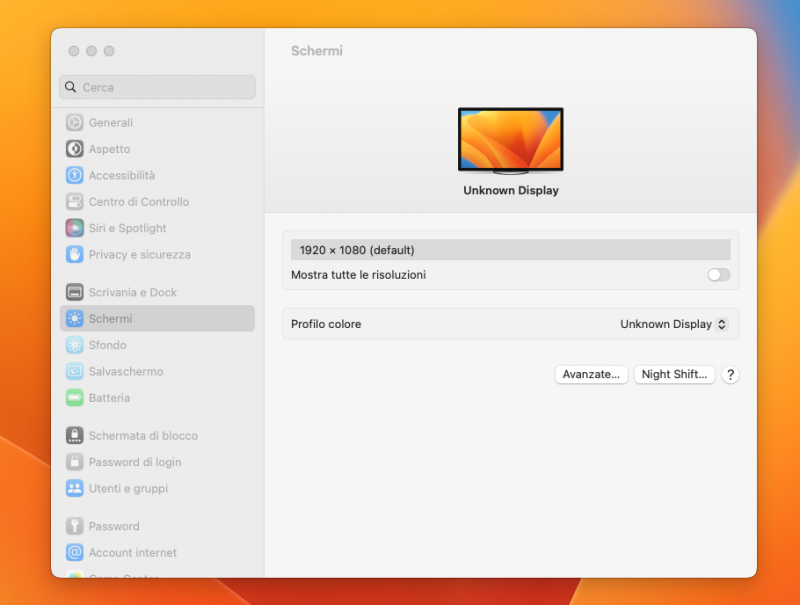Close the settings window
800x605 pixels.
(x=74, y=51)
